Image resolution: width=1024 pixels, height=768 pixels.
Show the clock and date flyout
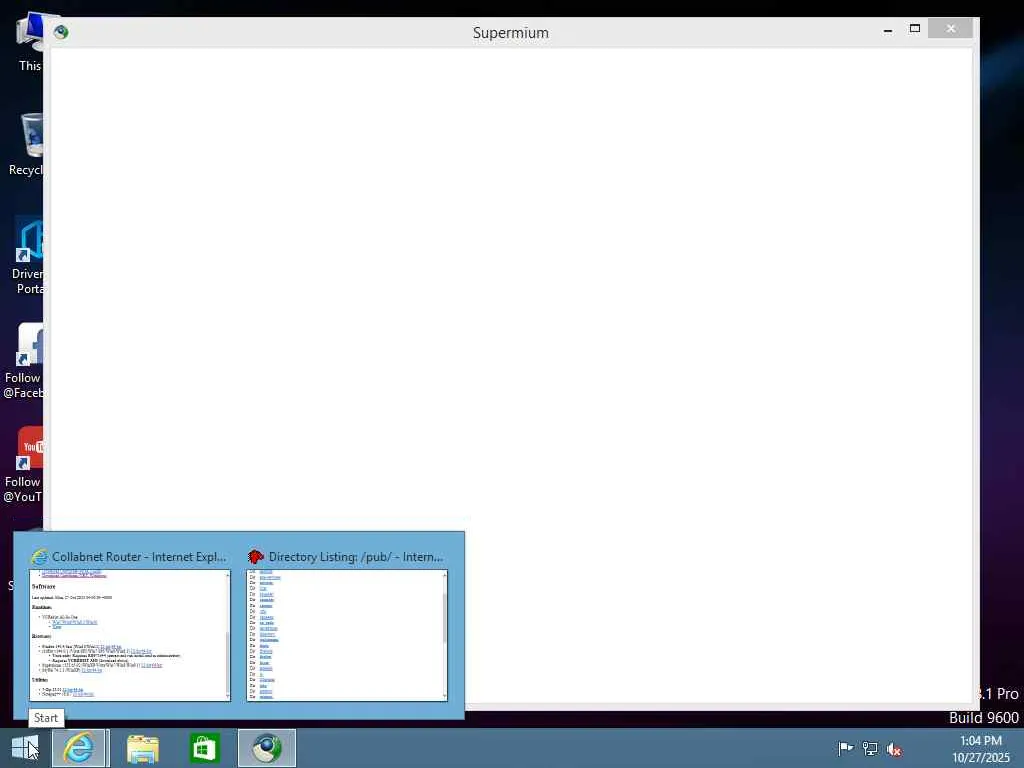[980, 749]
